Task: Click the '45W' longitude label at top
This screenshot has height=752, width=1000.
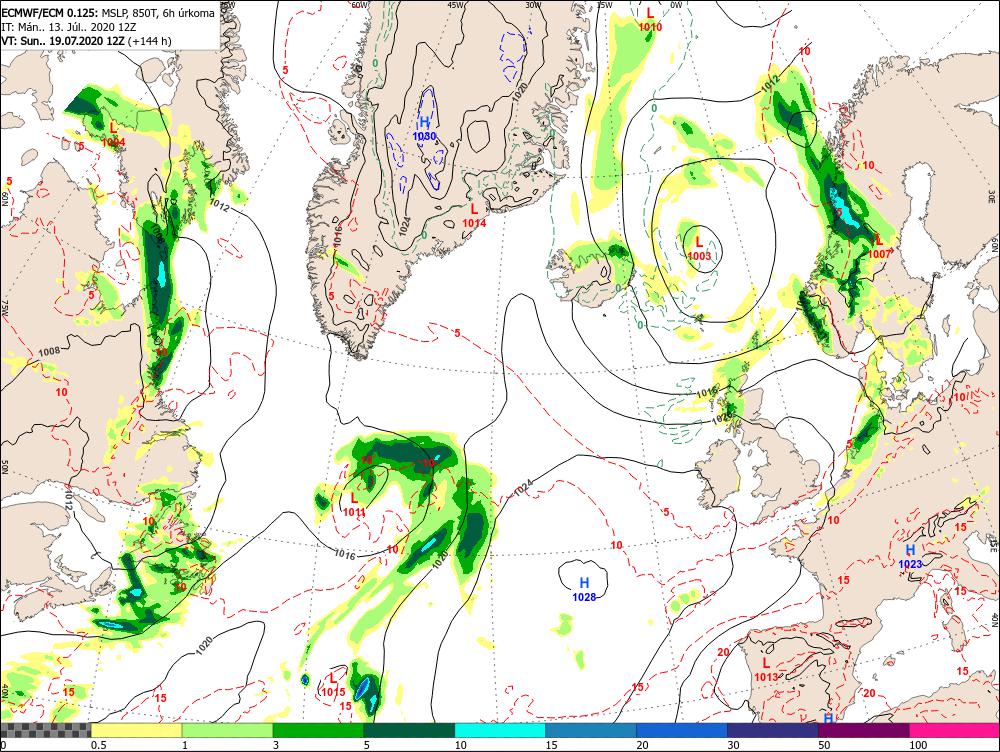Action: click(x=455, y=4)
